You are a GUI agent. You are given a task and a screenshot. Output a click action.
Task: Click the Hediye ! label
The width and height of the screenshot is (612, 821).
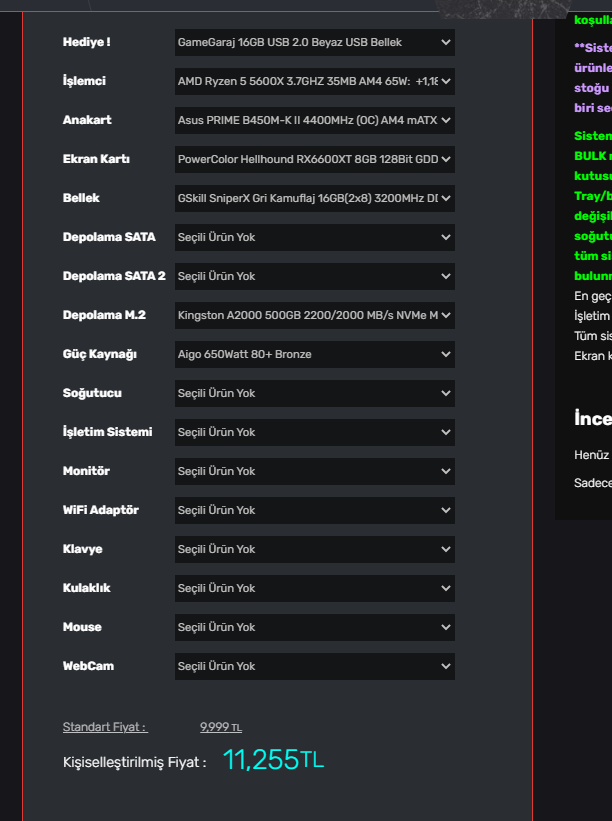click(x=86, y=42)
